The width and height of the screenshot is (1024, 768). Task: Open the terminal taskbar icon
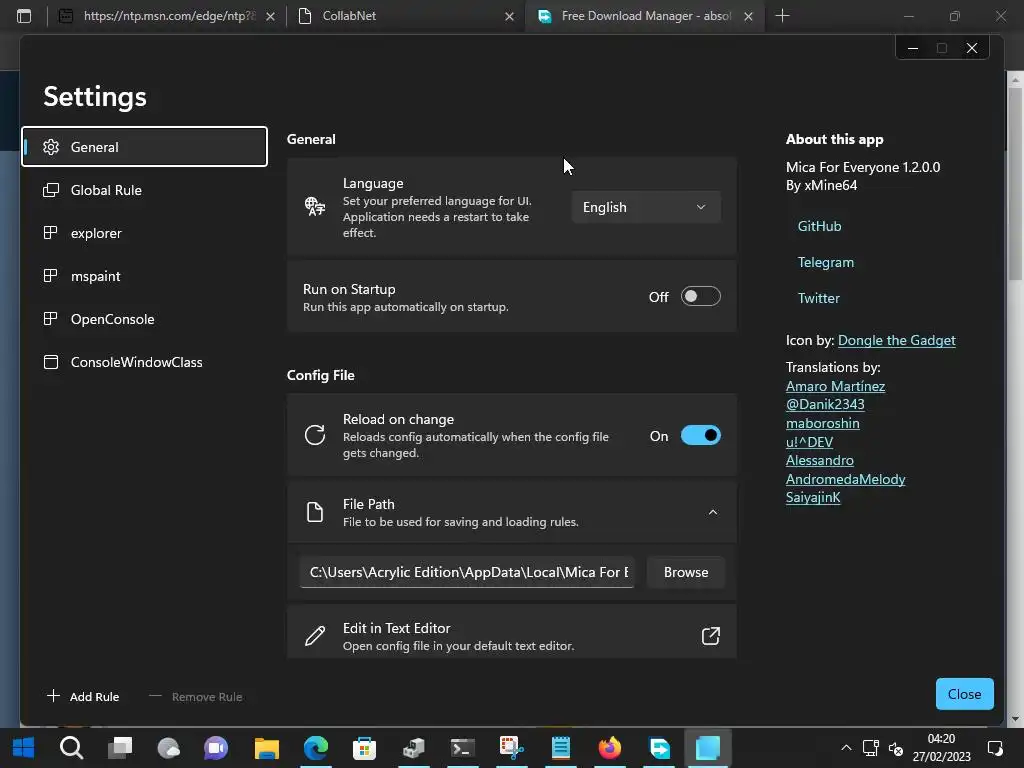[x=462, y=748]
